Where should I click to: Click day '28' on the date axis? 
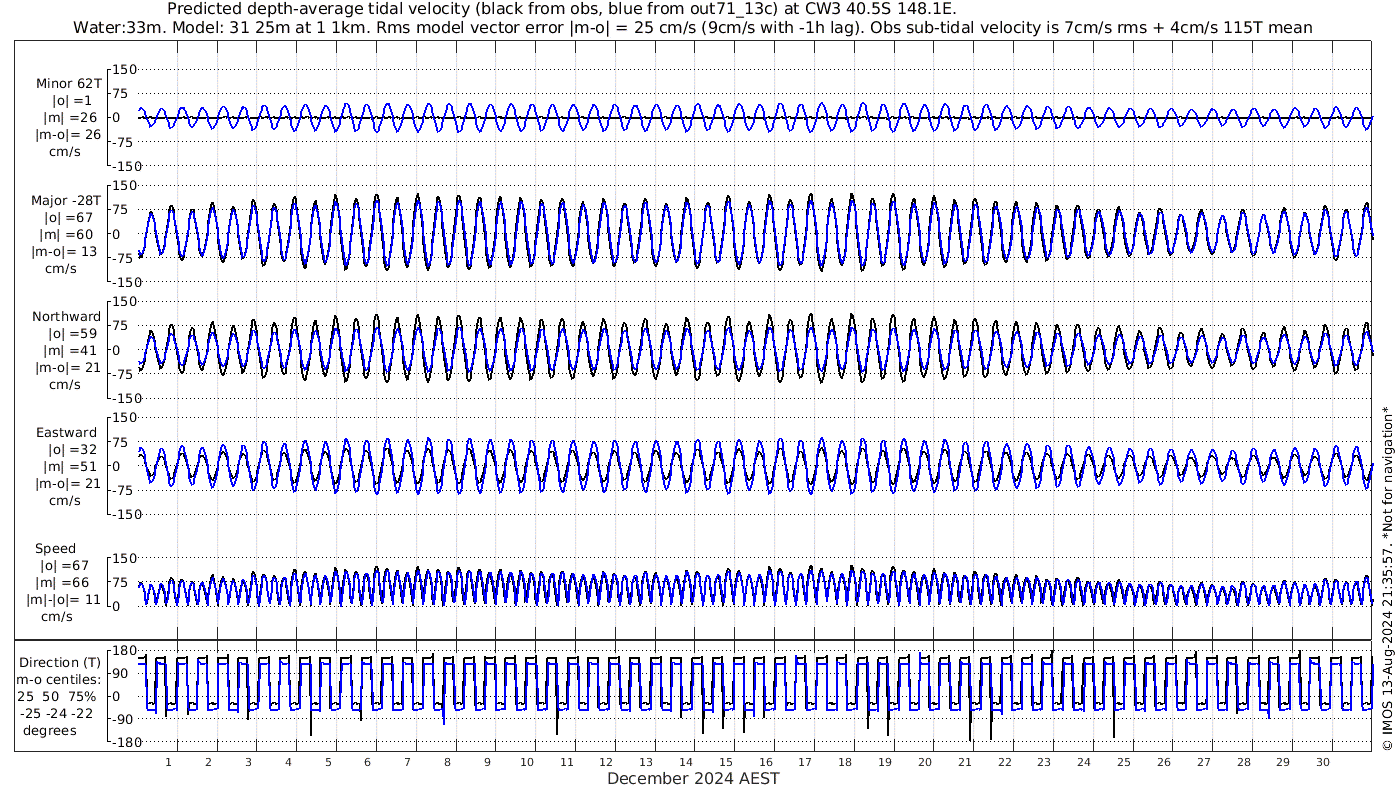coord(1243,762)
